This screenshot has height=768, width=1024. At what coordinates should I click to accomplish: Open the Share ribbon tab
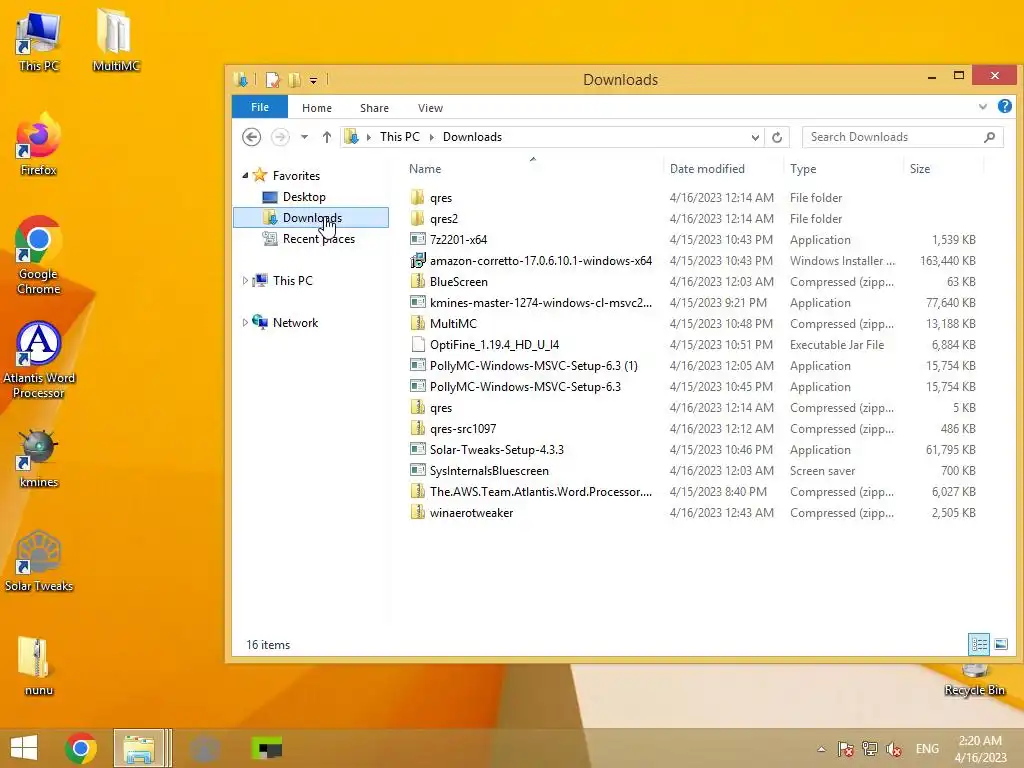(374, 108)
